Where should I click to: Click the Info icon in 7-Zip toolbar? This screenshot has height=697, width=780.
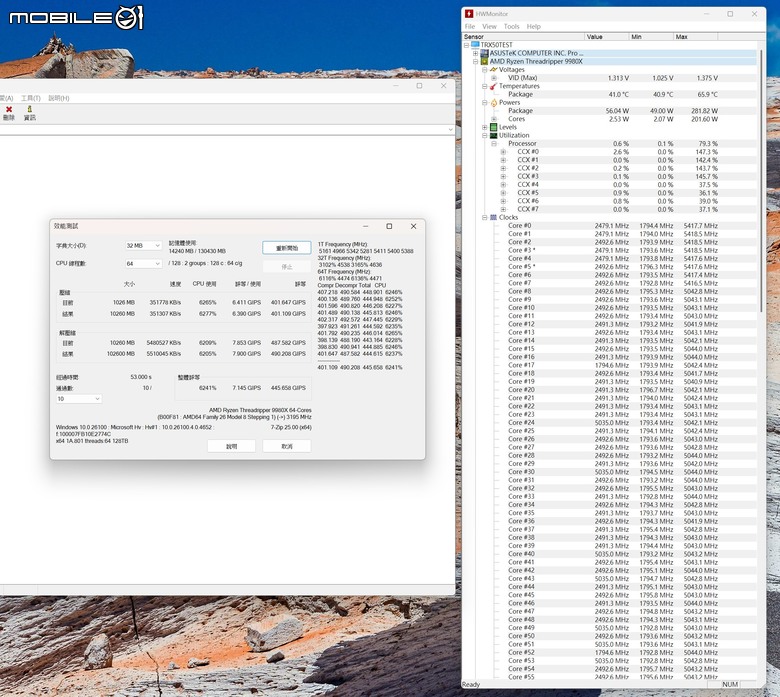click(x=30, y=109)
